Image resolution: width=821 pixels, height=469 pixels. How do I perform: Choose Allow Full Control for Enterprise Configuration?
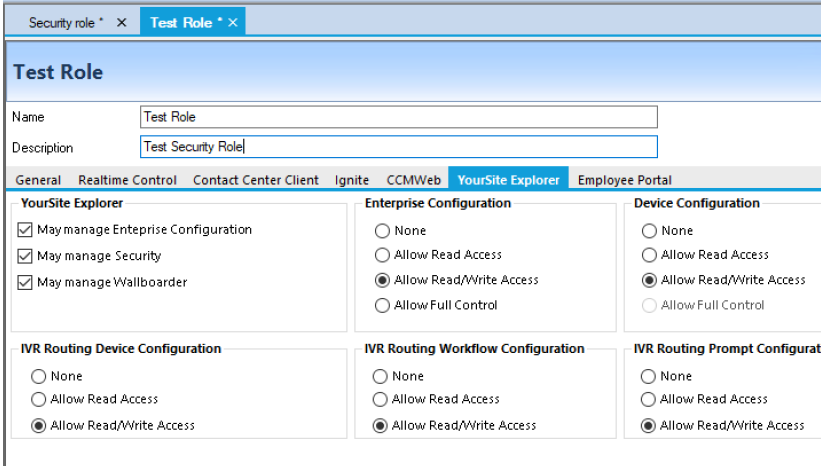pyautogui.click(x=382, y=305)
